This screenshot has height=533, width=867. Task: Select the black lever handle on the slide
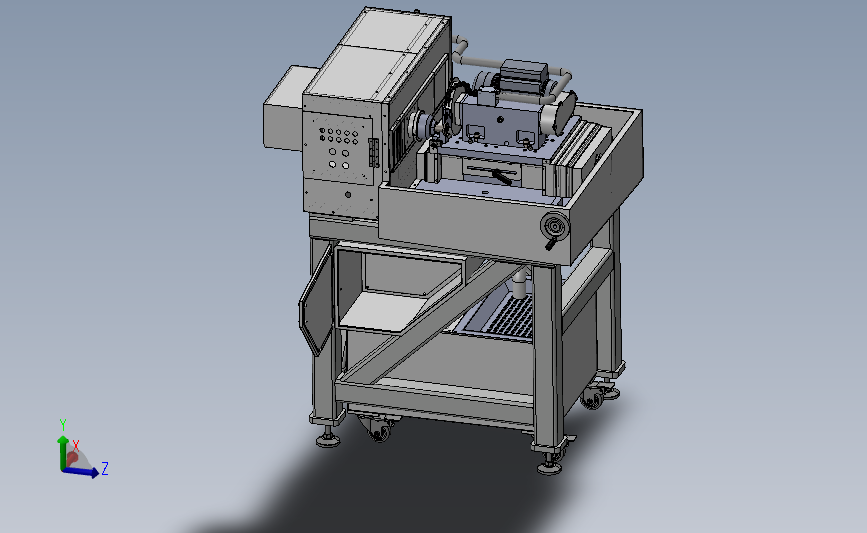[501, 177]
